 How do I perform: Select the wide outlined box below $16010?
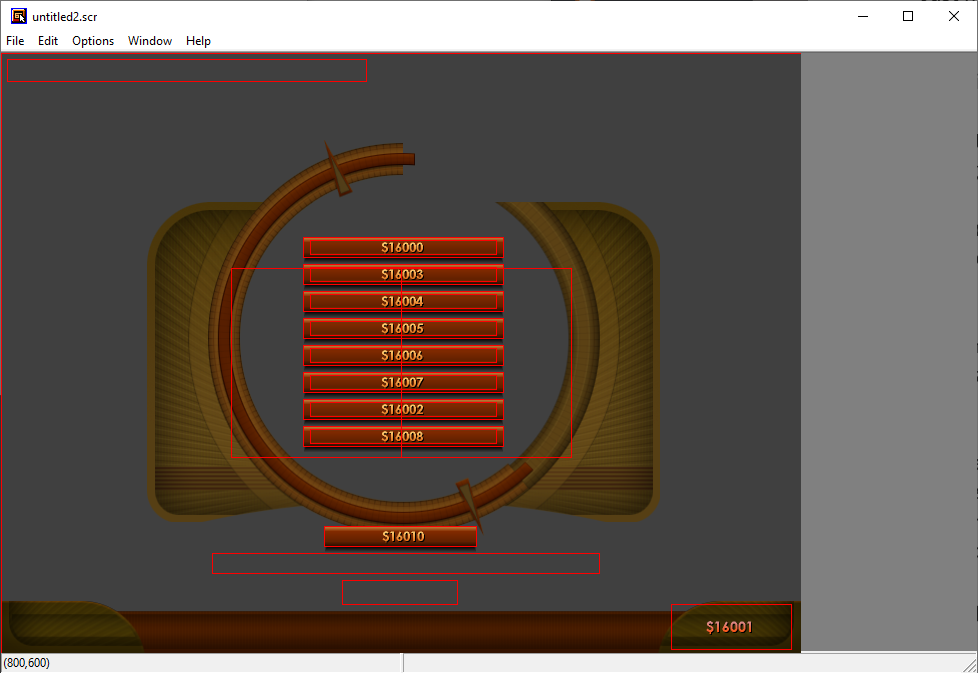[406, 563]
